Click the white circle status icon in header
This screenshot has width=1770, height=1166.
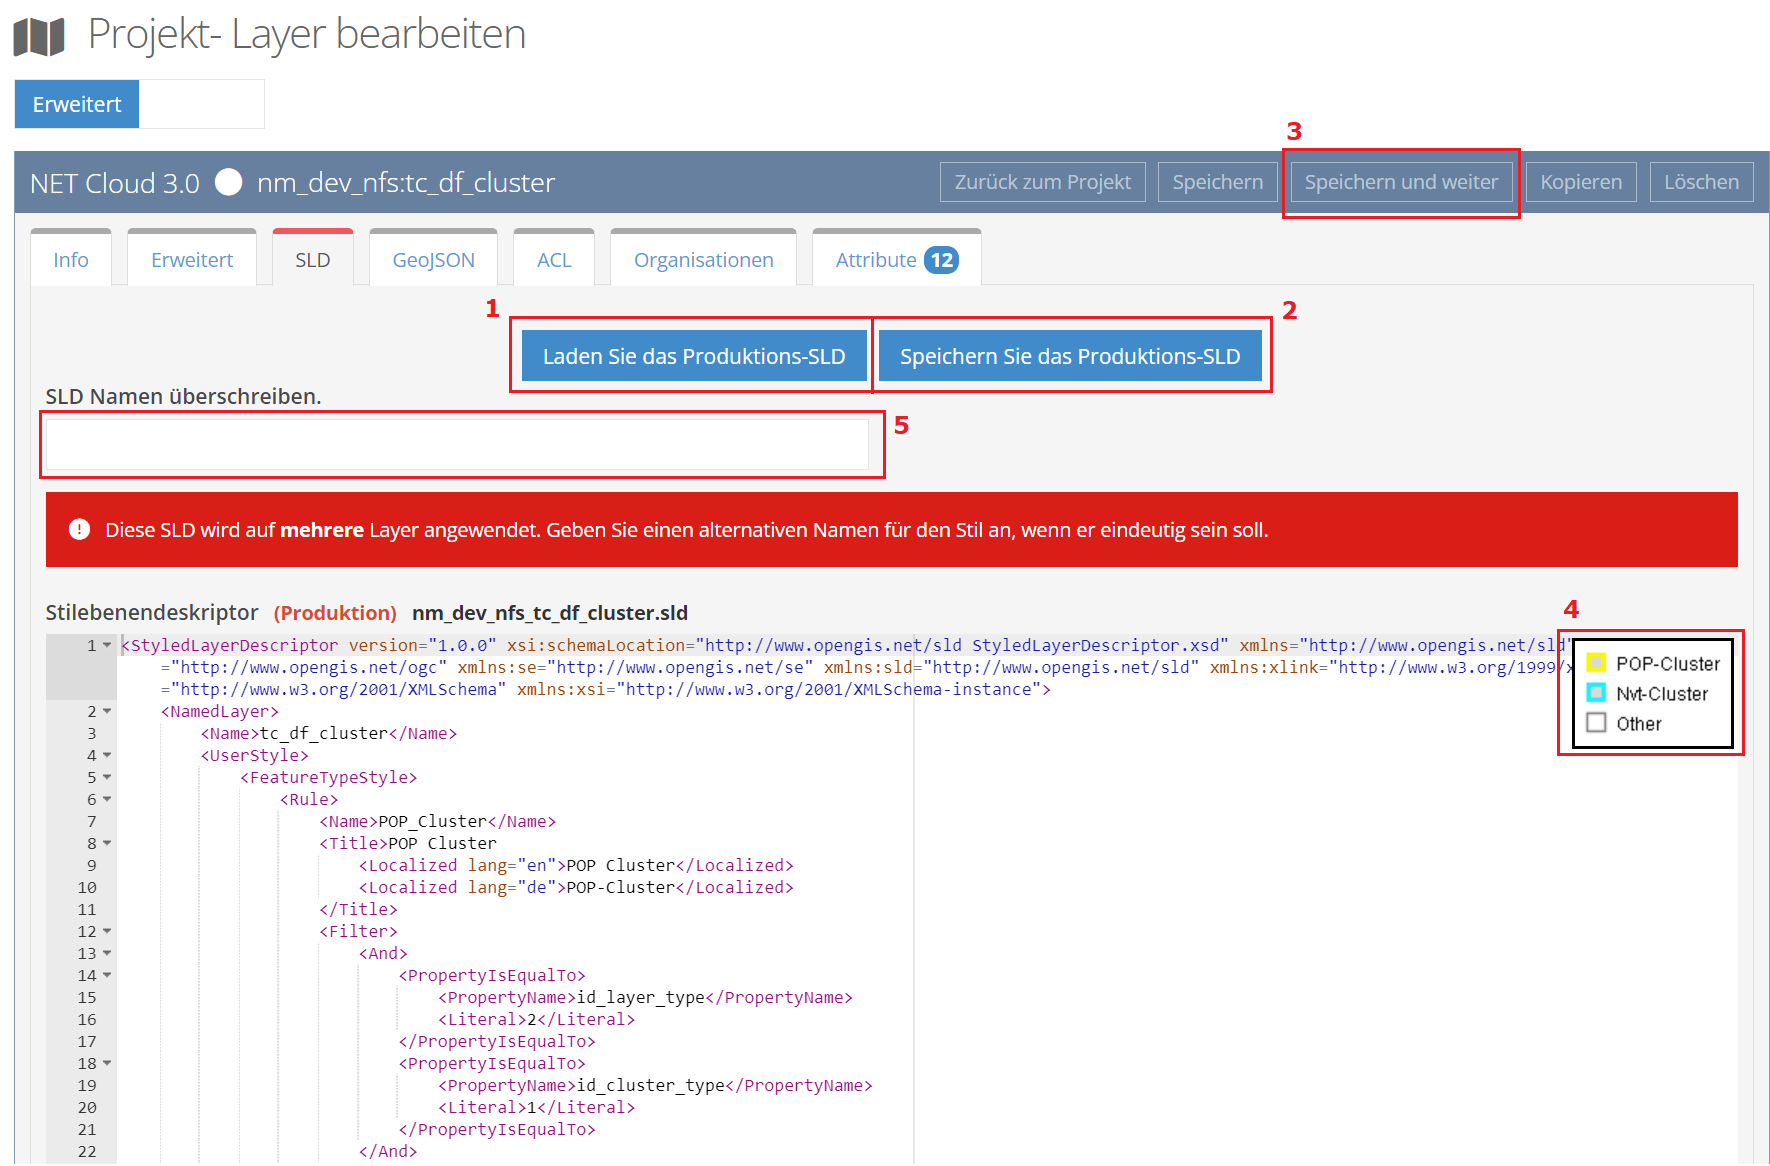[x=229, y=182]
